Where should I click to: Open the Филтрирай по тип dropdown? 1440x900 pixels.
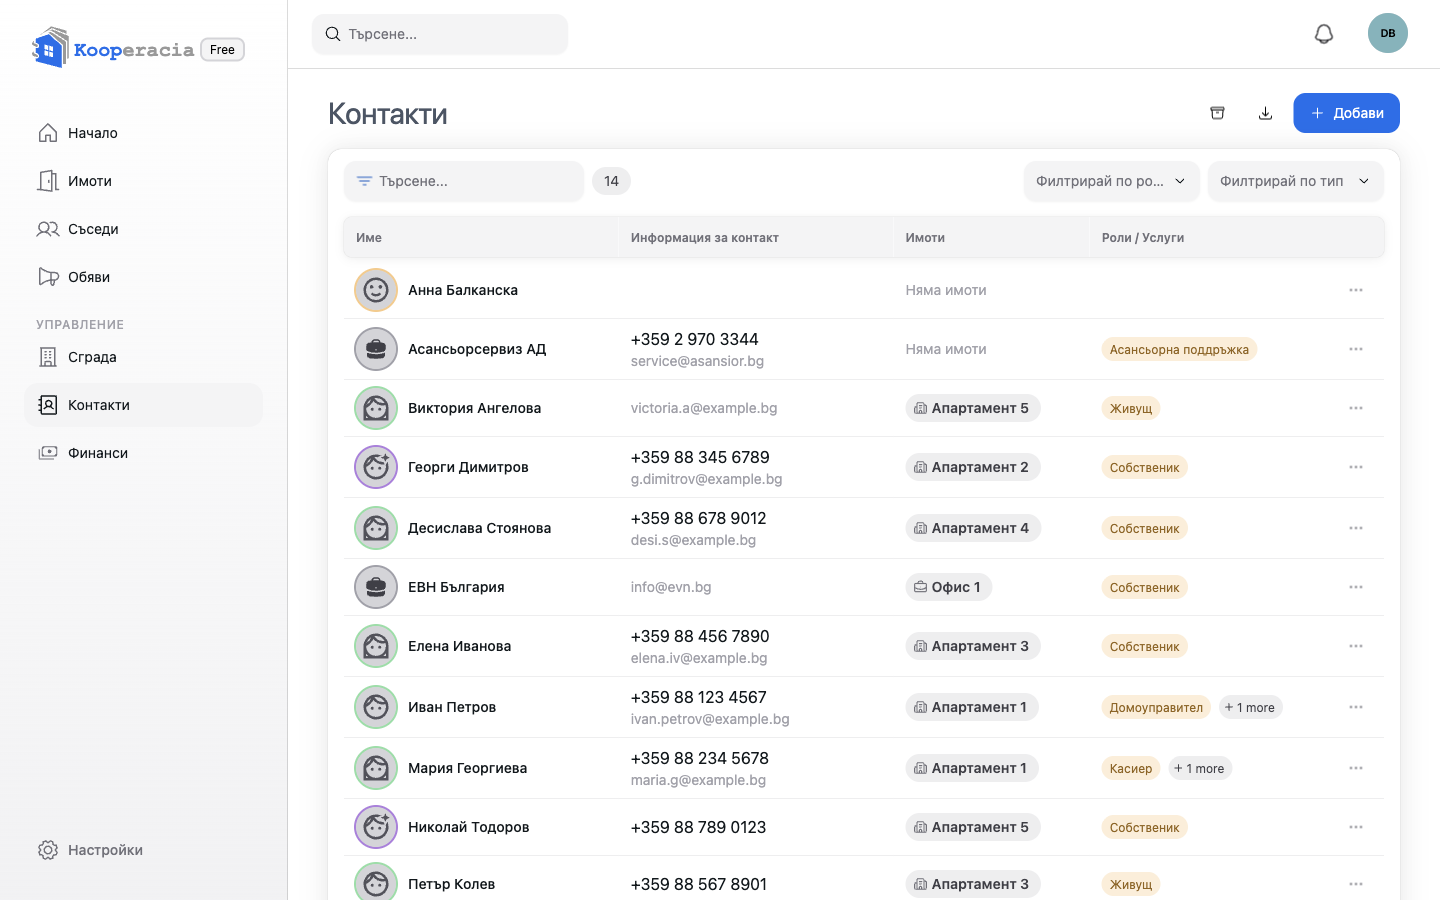(x=1296, y=181)
